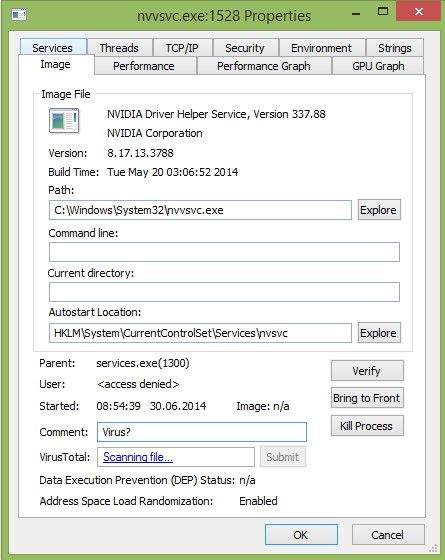The height and width of the screenshot is (560, 445).
Task: Click Explore next to the Path field
Action: [x=379, y=210]
